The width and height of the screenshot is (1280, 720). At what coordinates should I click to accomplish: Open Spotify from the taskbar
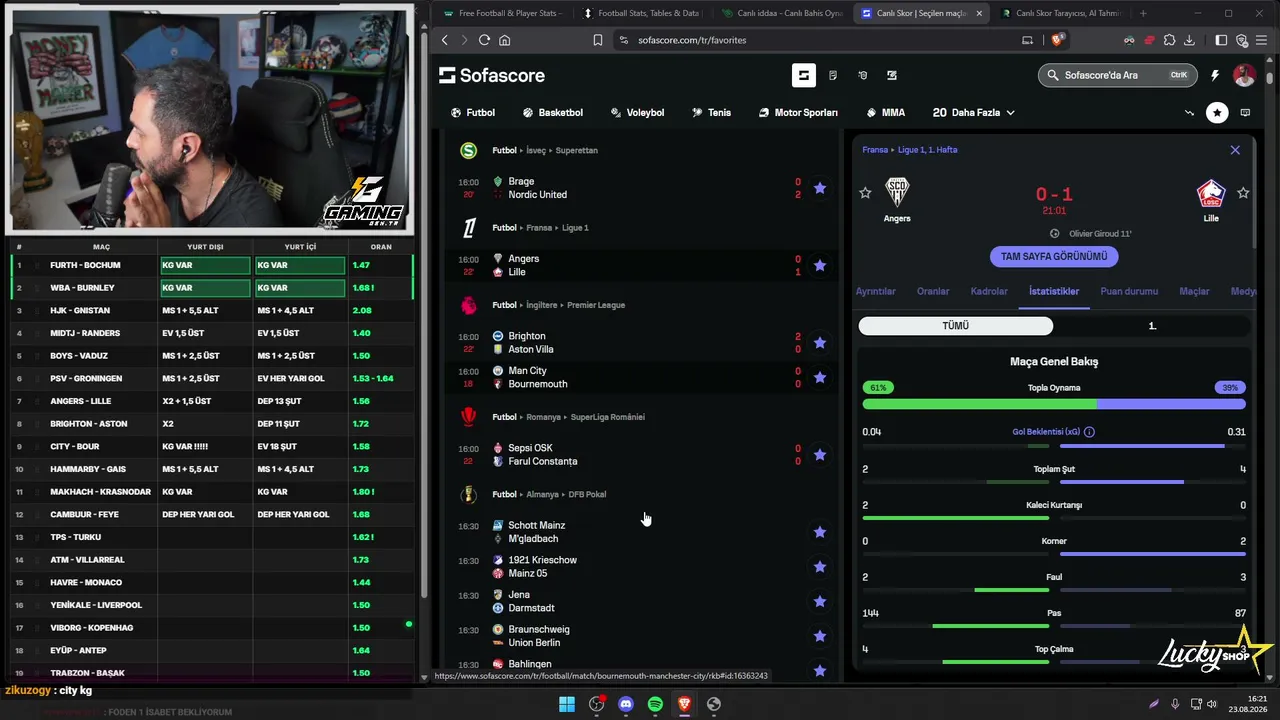pos(655,704)
